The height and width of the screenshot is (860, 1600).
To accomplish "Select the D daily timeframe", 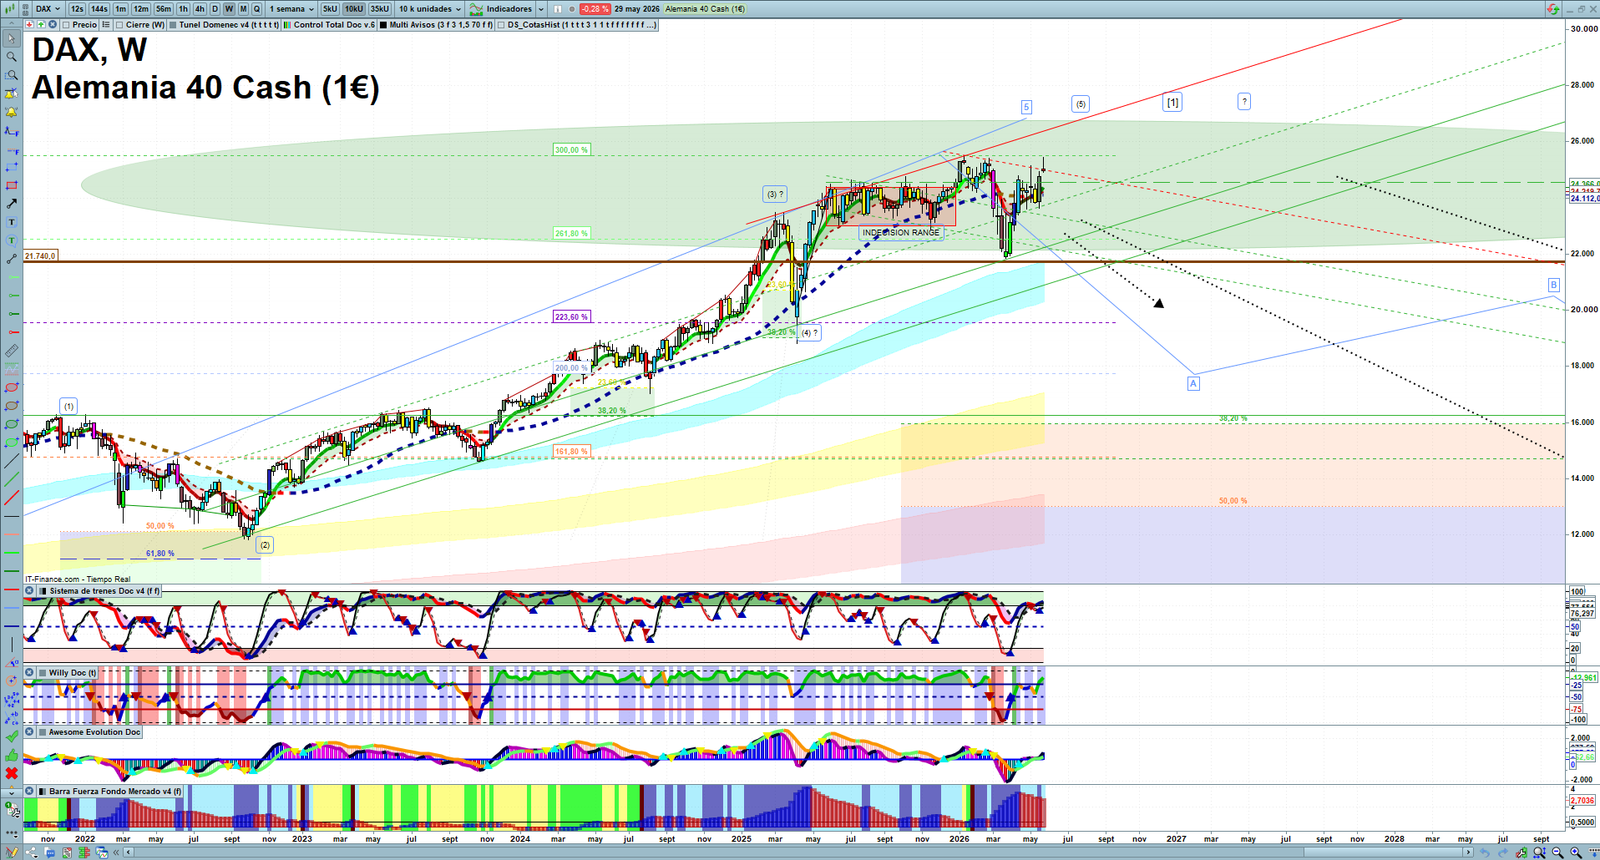I will [x=215, y=9].
